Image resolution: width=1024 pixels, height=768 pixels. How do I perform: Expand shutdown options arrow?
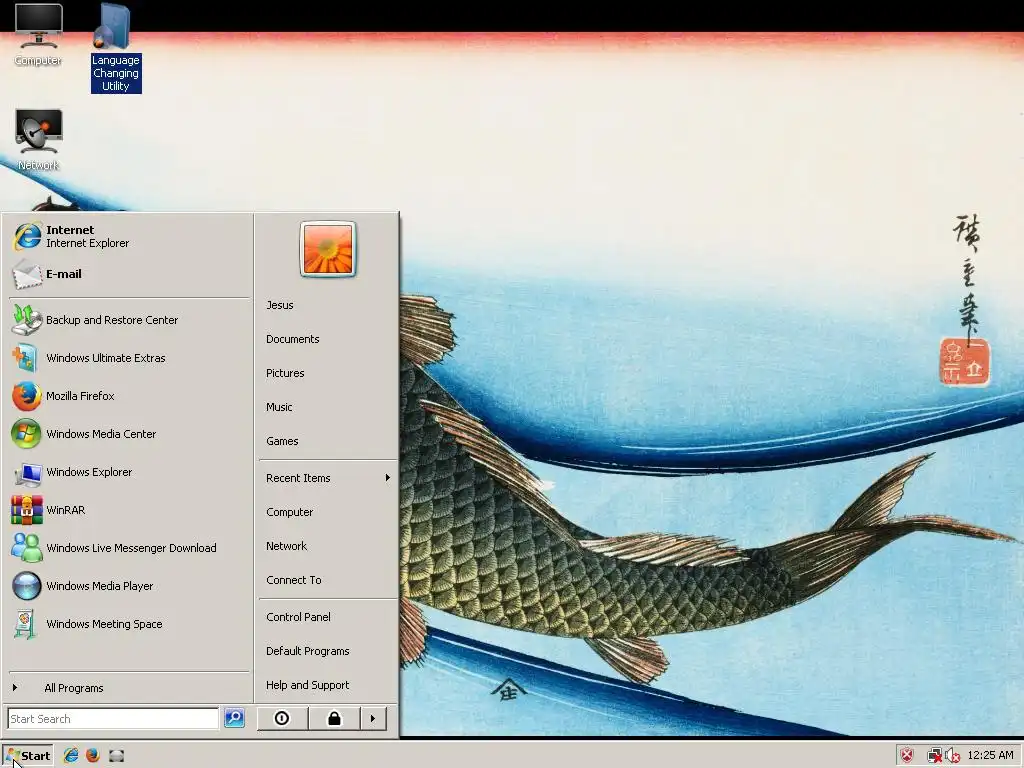coord(373,718)
